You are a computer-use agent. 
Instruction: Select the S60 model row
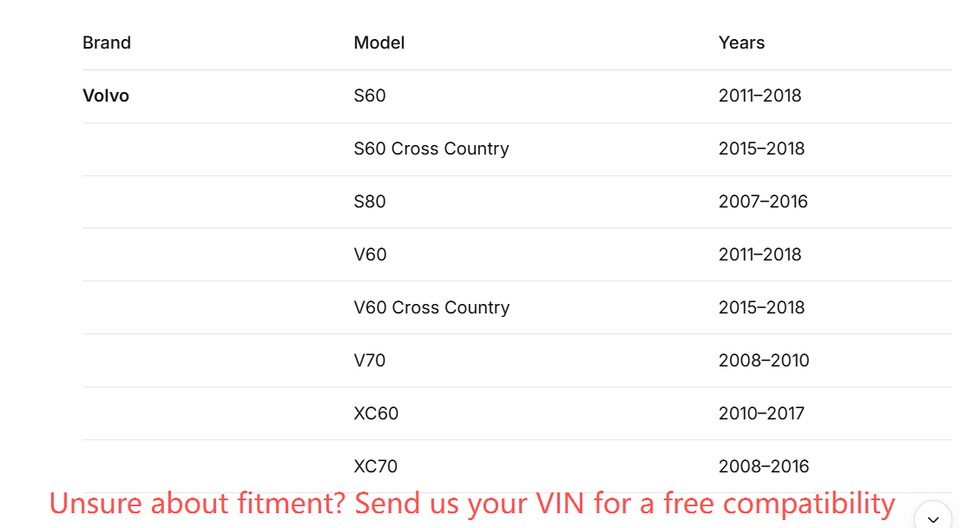point(370,96)
